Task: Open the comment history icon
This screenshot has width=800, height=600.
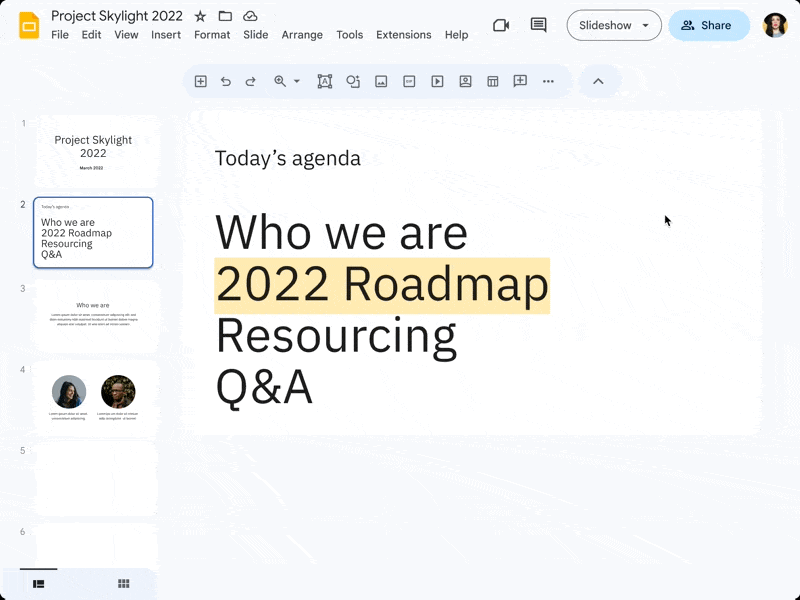Action: (537, 25)
